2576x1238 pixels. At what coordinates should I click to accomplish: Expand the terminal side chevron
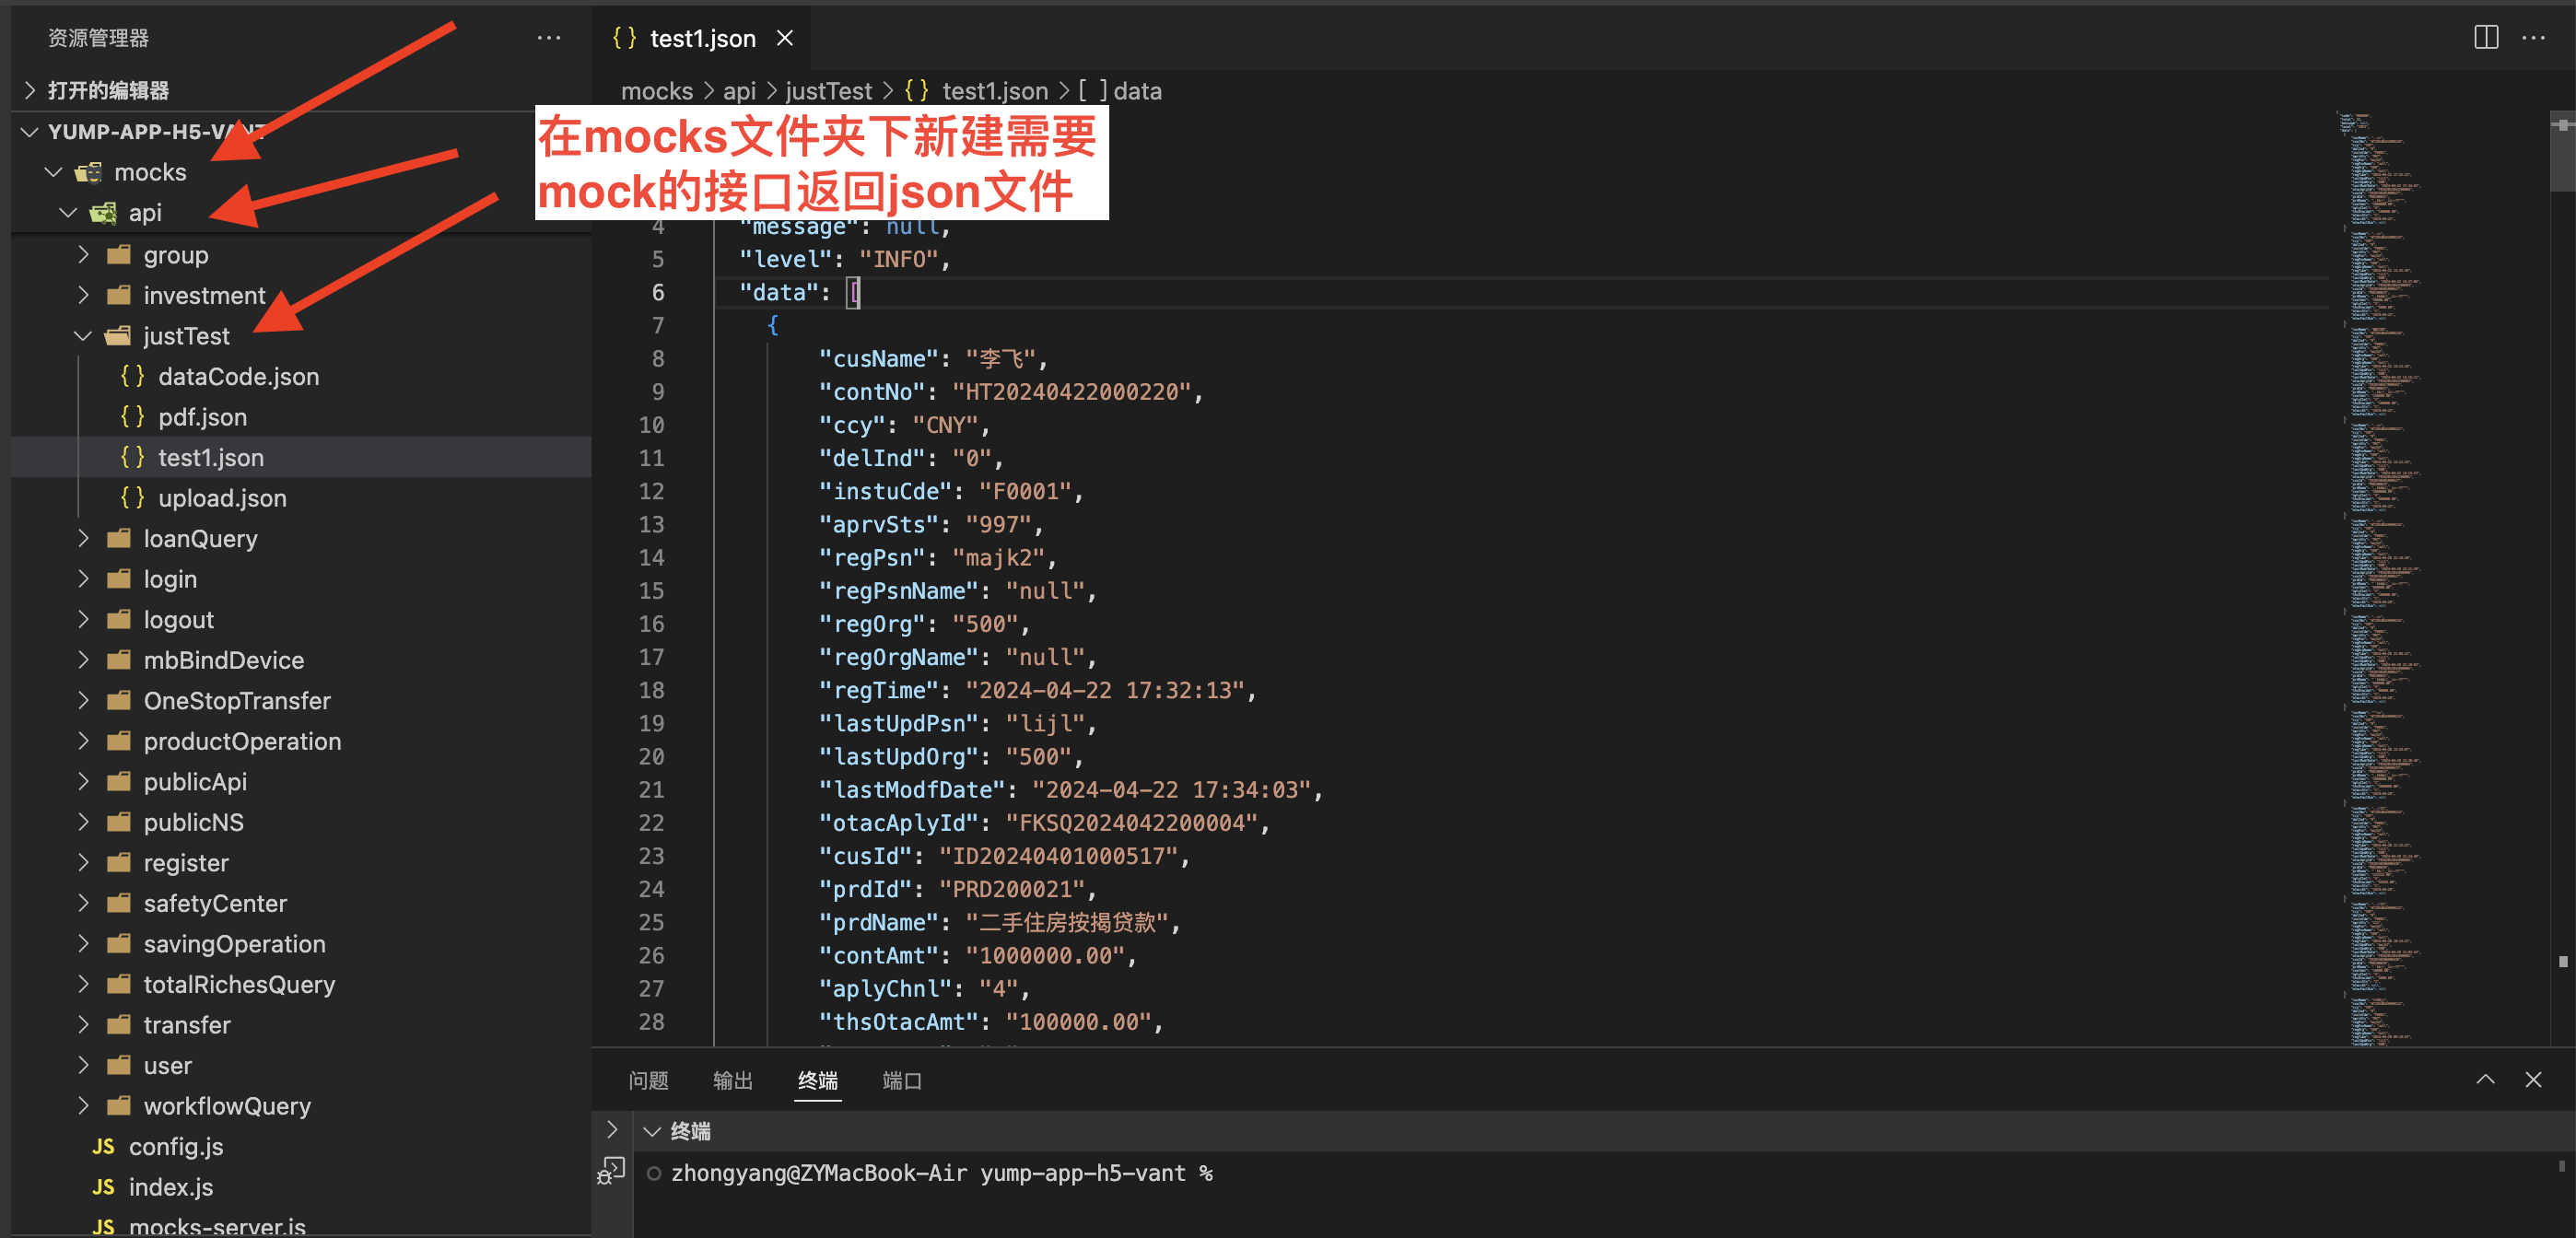point(612,1130)
